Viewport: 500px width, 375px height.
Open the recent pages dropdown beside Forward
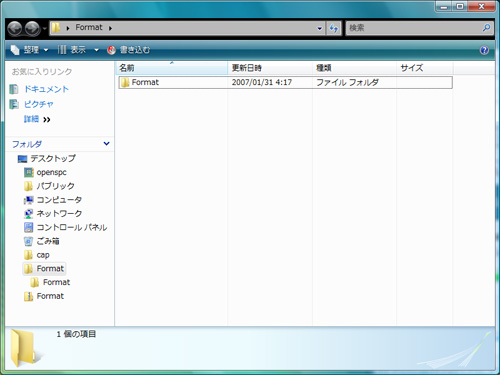click(44, 29)
